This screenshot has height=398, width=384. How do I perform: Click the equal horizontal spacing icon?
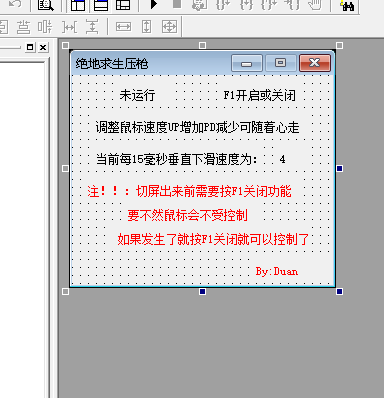click(x=69, y=27)
